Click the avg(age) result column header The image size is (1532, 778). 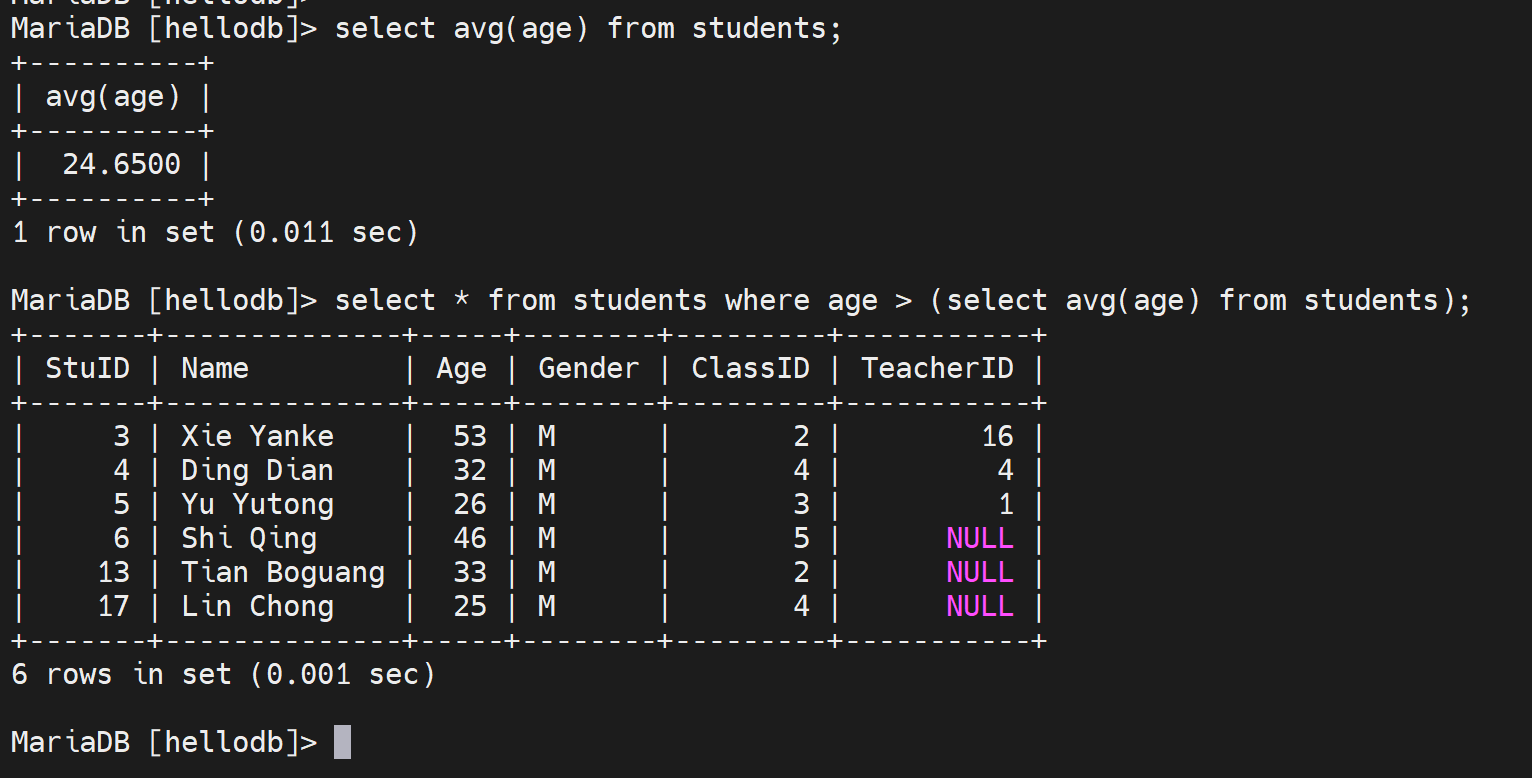113,97
